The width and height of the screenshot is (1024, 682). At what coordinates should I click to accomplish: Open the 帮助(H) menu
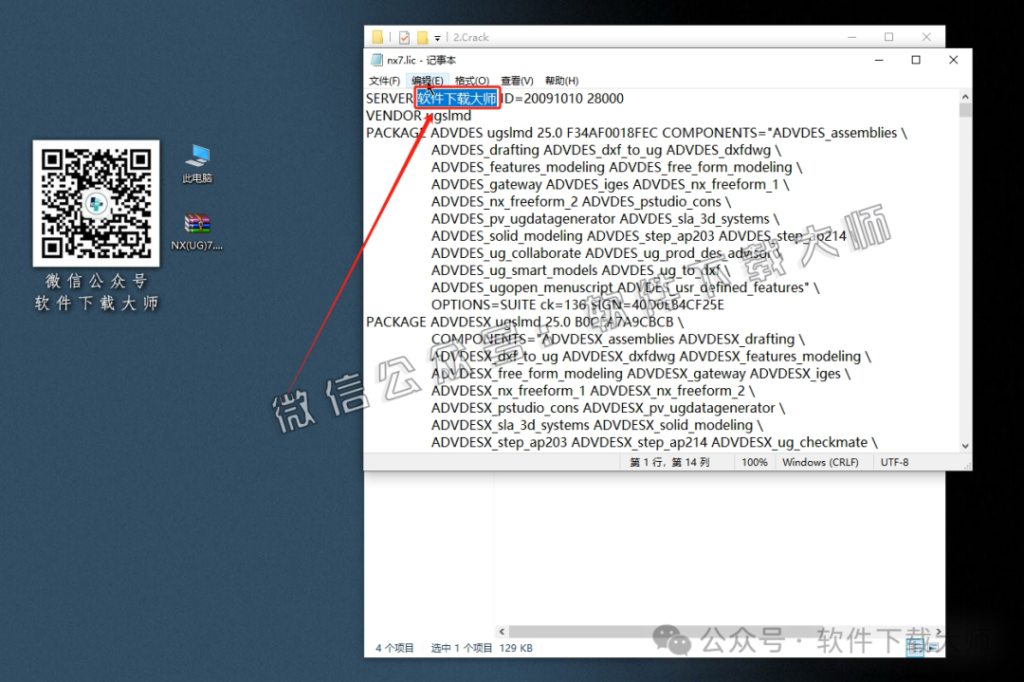[x=562, y=81]
